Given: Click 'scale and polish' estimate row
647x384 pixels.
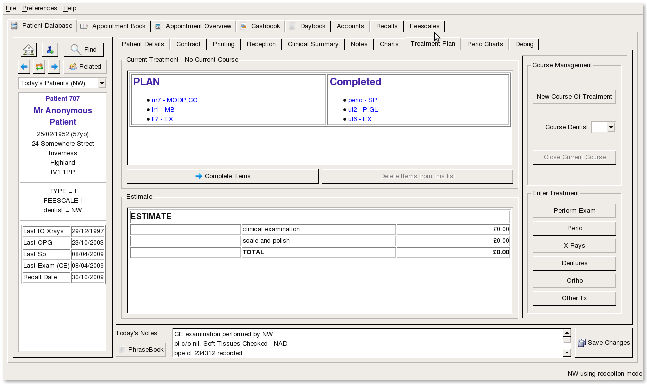Looking at the screenshot, I should click(320, 240).
